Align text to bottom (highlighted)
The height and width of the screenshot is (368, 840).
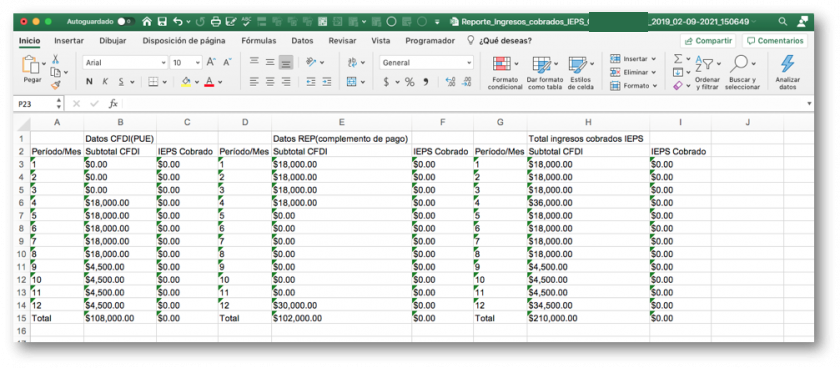(286, 63)
